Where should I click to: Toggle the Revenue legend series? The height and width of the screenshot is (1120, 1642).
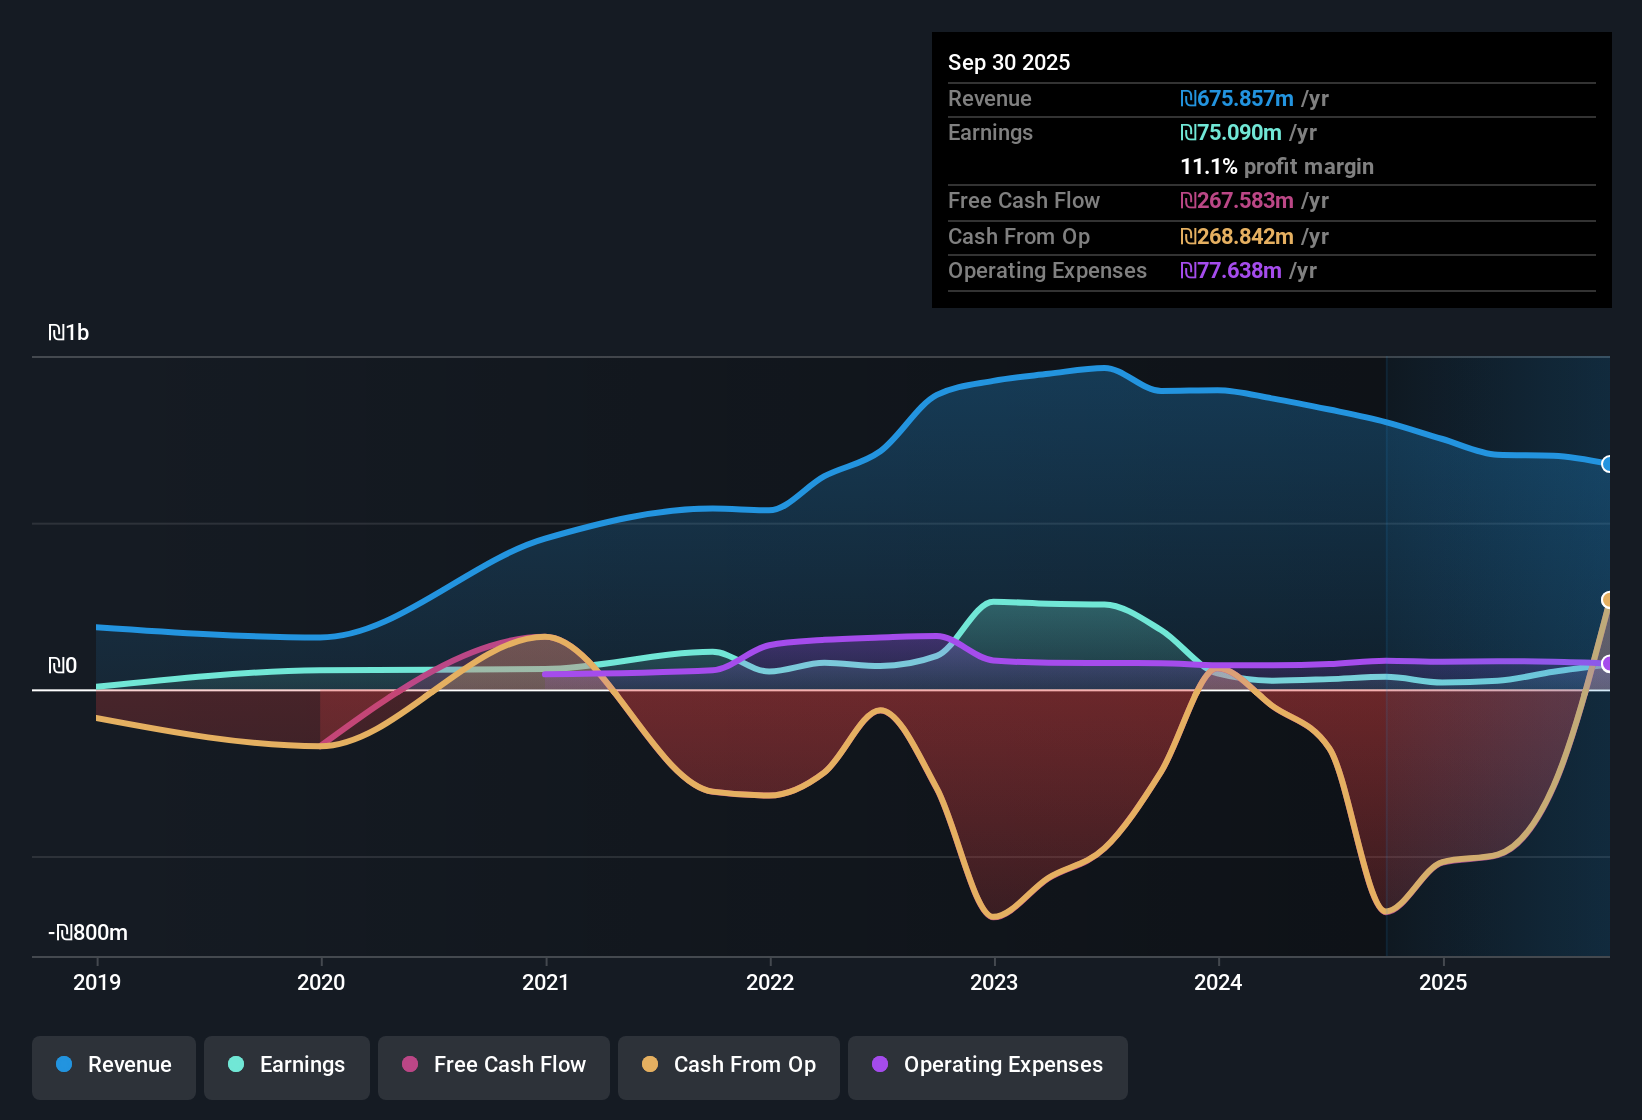pyautogui.click(x=114, y=1065)
